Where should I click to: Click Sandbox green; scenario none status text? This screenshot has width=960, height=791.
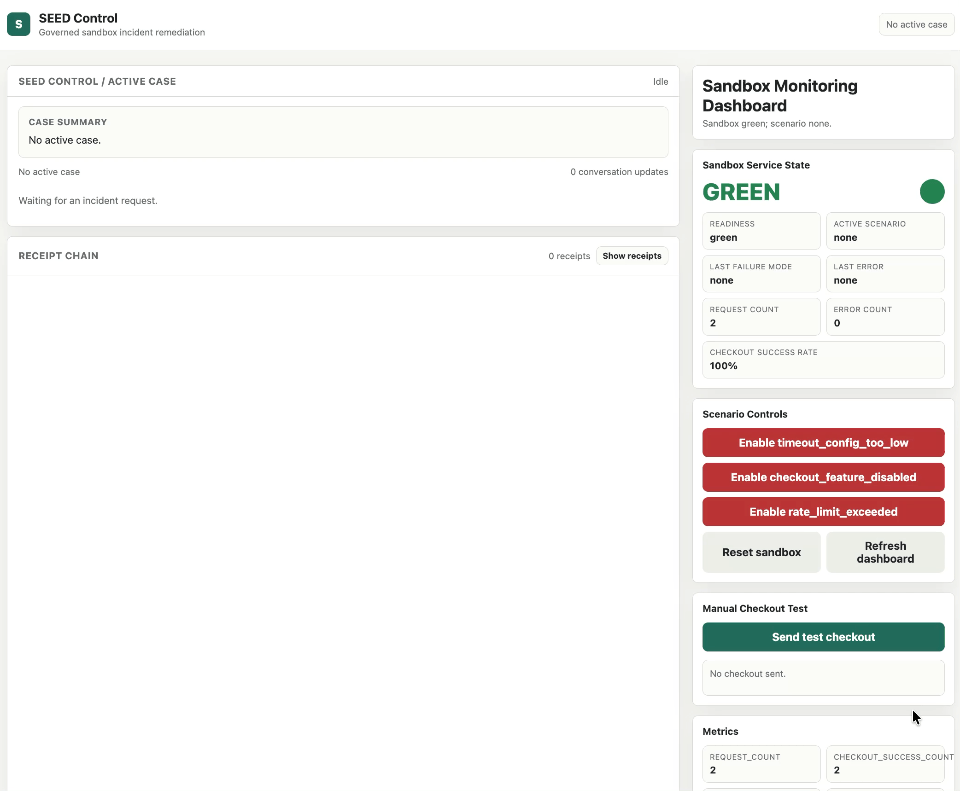767,124
